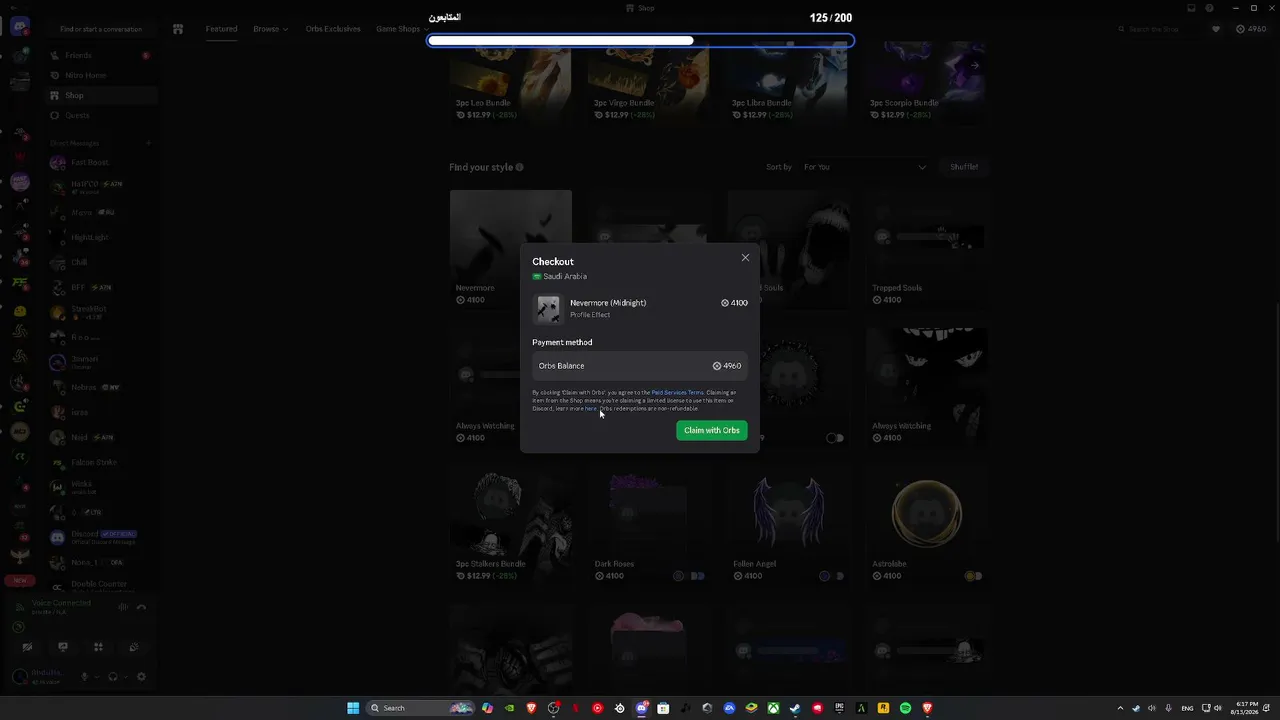This screenshot has height=720, width=1280.
Task: Open the soundboard in voice panel
Action: tap(133, 647)
